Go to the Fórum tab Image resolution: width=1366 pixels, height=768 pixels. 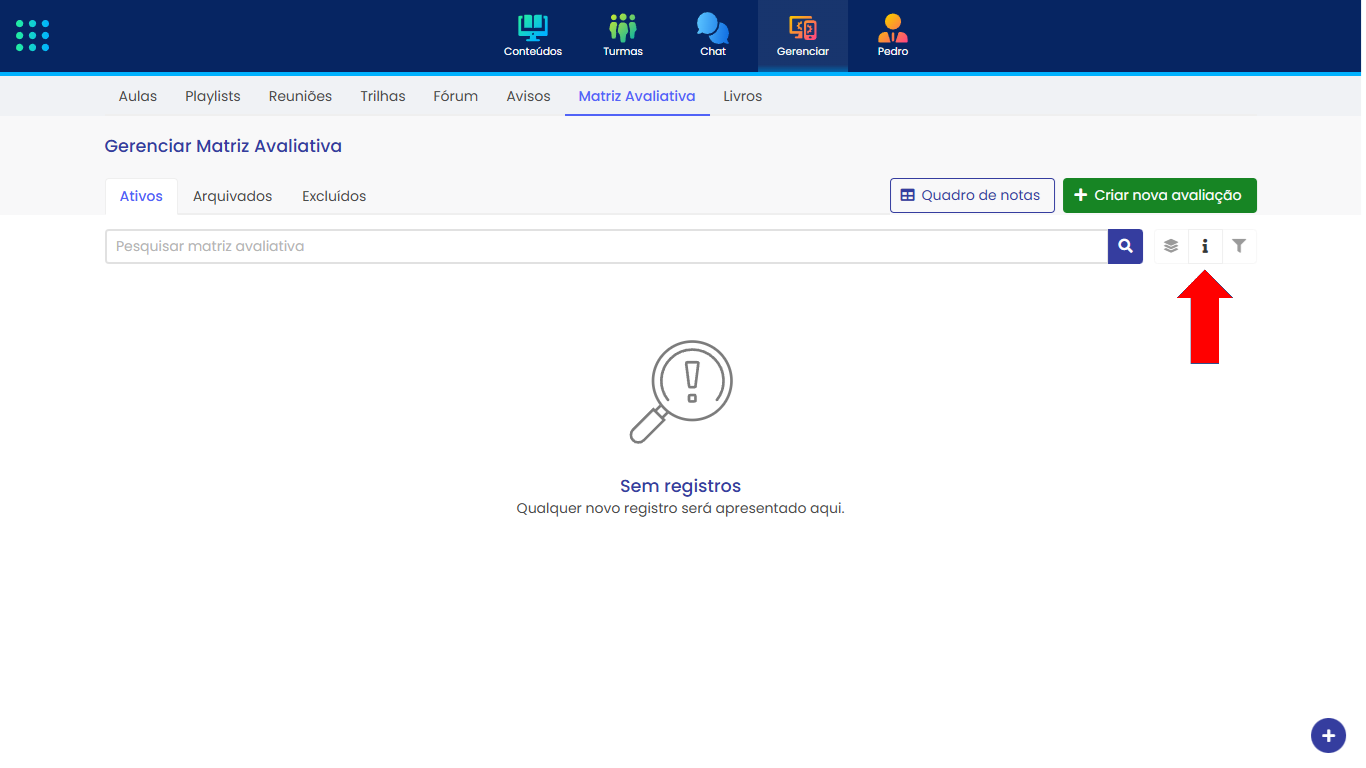pyautogui.click(x=456, y=96)
